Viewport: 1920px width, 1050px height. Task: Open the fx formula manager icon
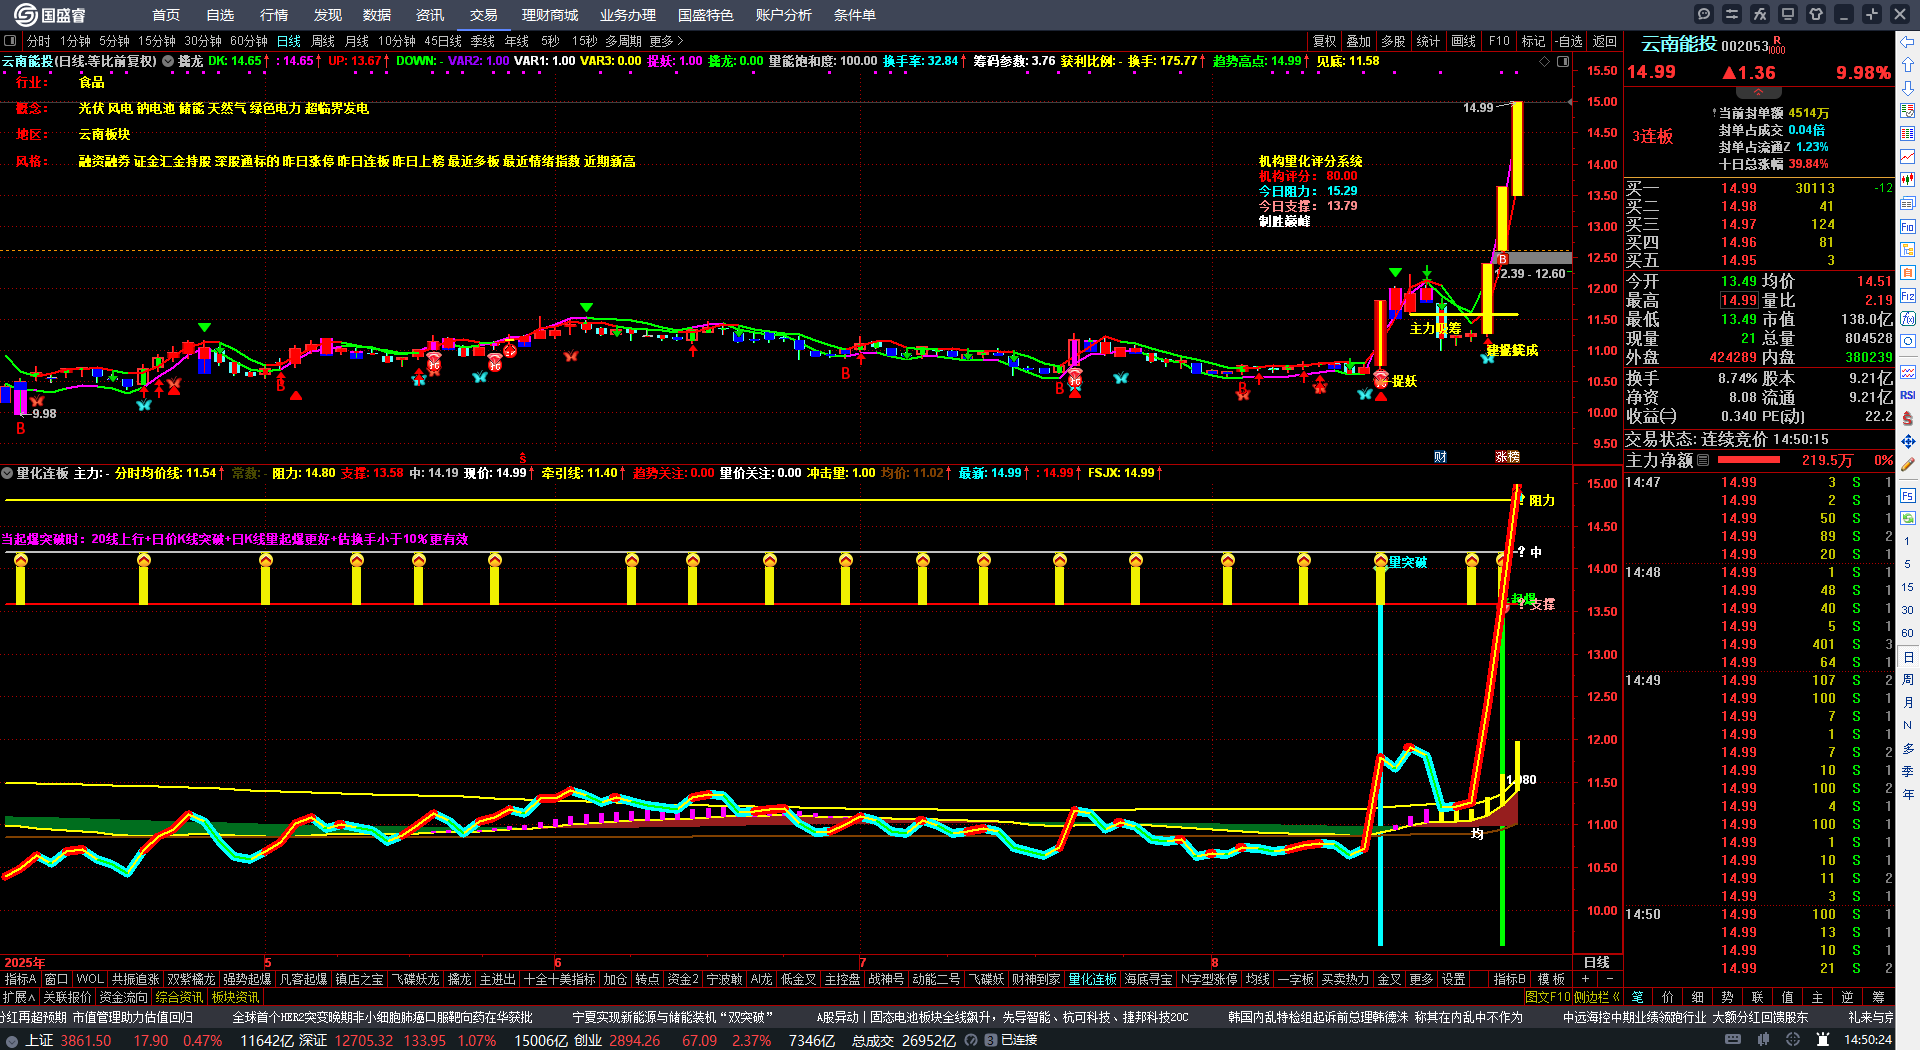tap(1760, 14)
